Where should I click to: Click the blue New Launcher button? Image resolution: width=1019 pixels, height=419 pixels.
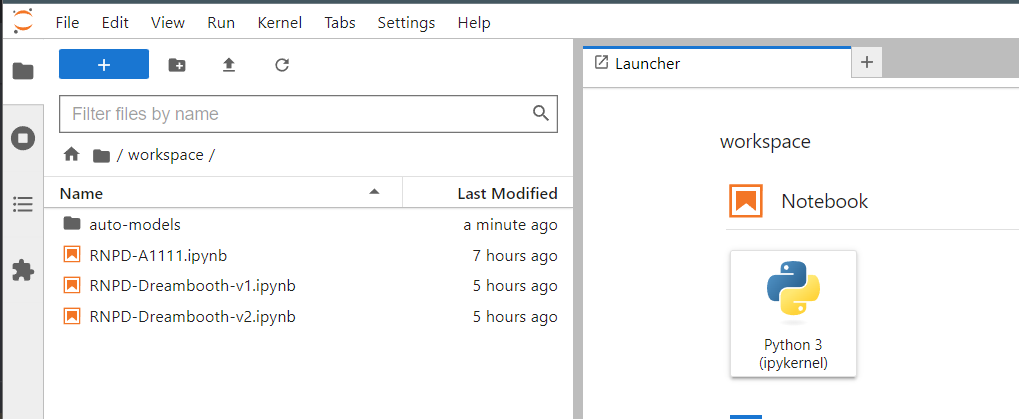coord(104,64)
